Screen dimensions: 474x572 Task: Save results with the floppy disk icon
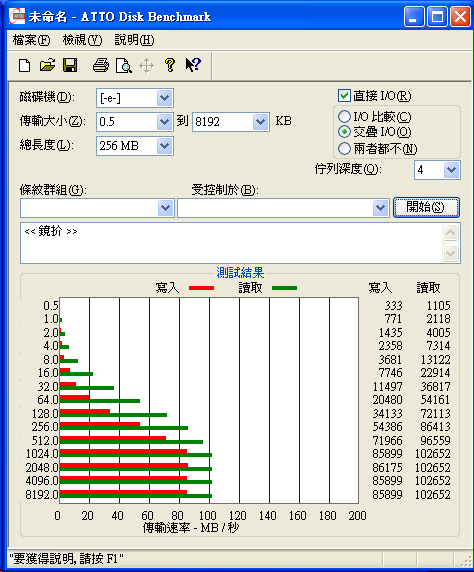(x=70, y=65)
